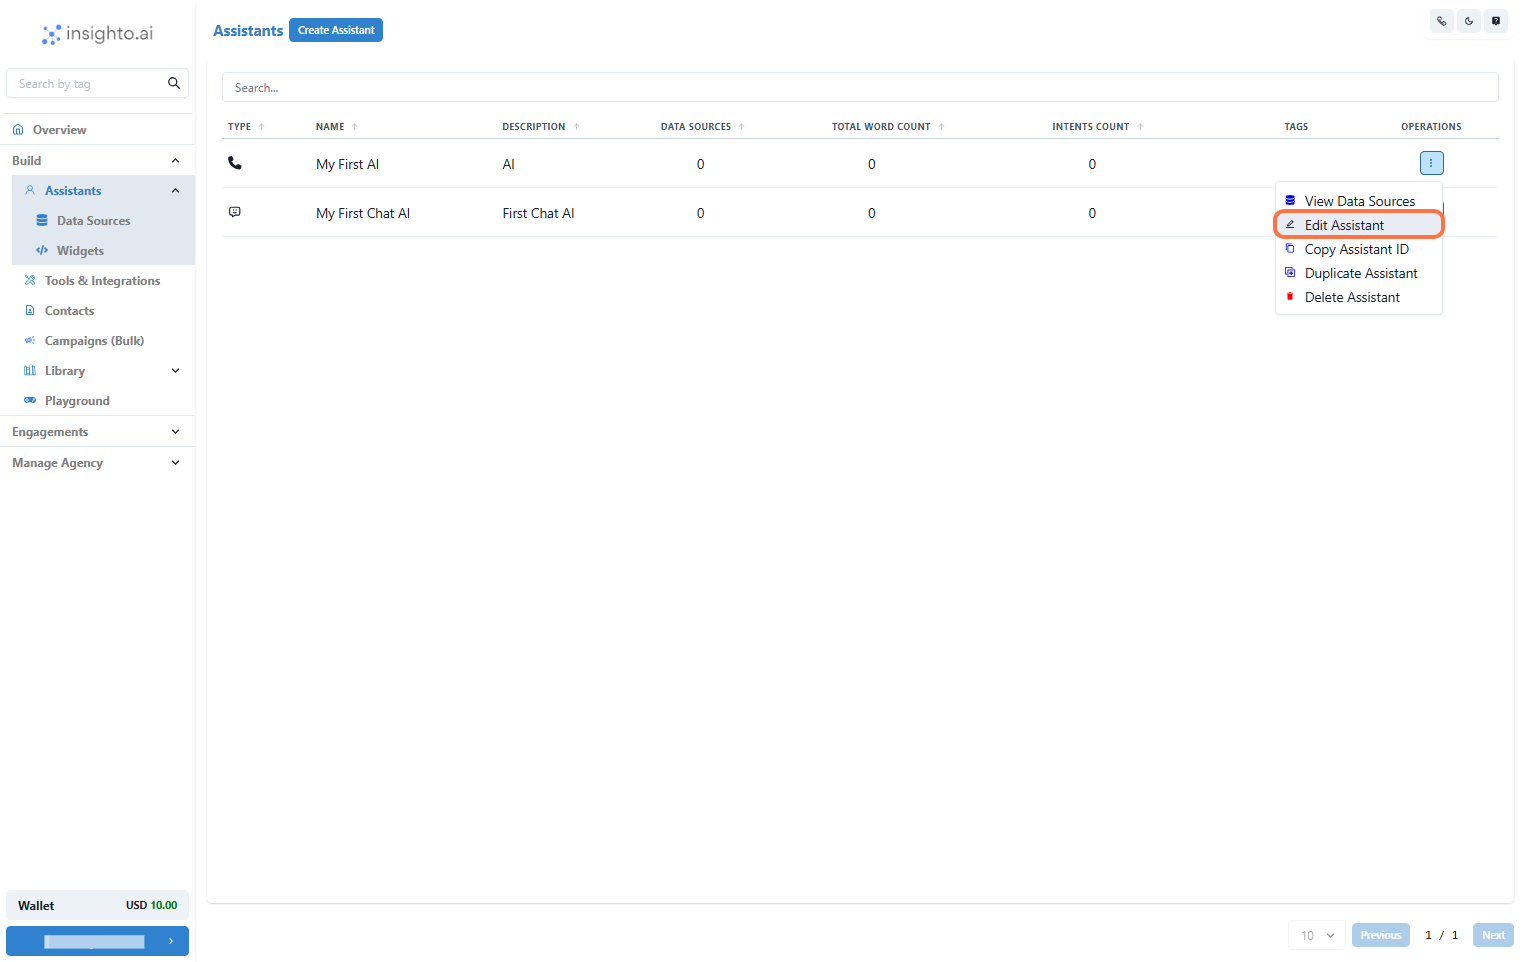Screen dimensions: 1526x962
Task: Sort by Data Sources column arrow
Action: point(741,127)
